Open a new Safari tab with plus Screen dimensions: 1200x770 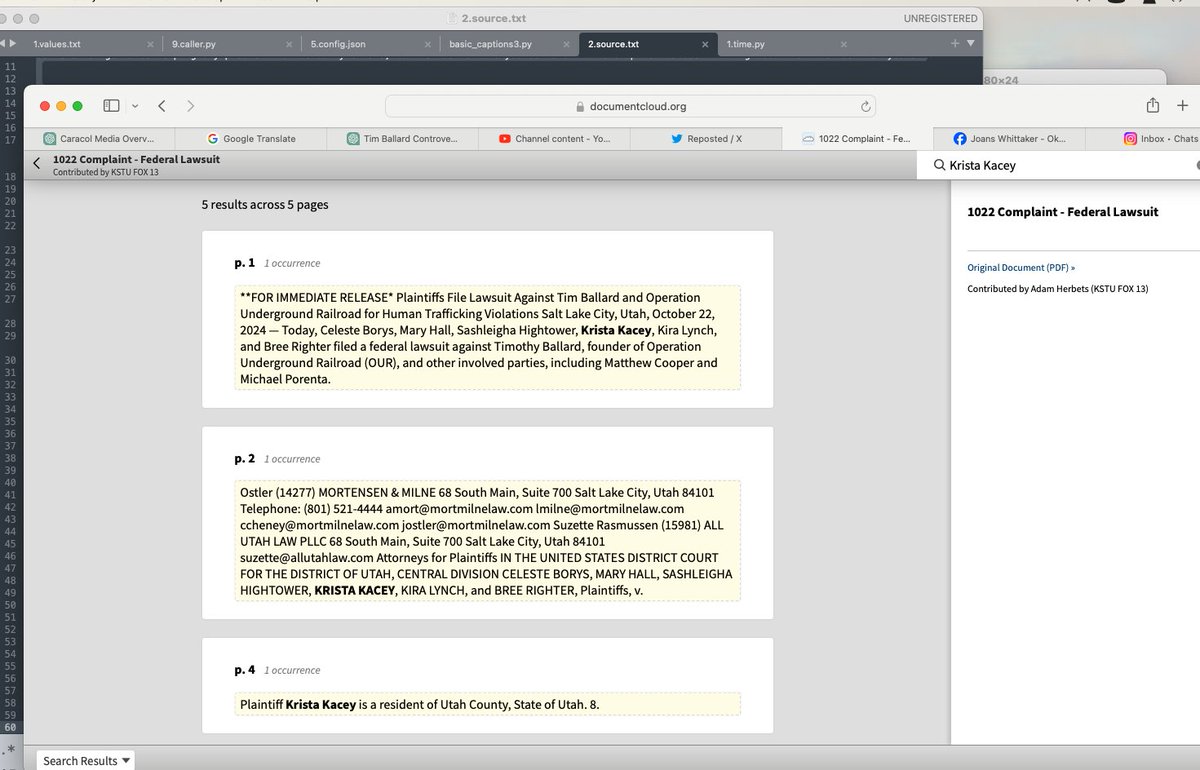(x=1183, y=105)
